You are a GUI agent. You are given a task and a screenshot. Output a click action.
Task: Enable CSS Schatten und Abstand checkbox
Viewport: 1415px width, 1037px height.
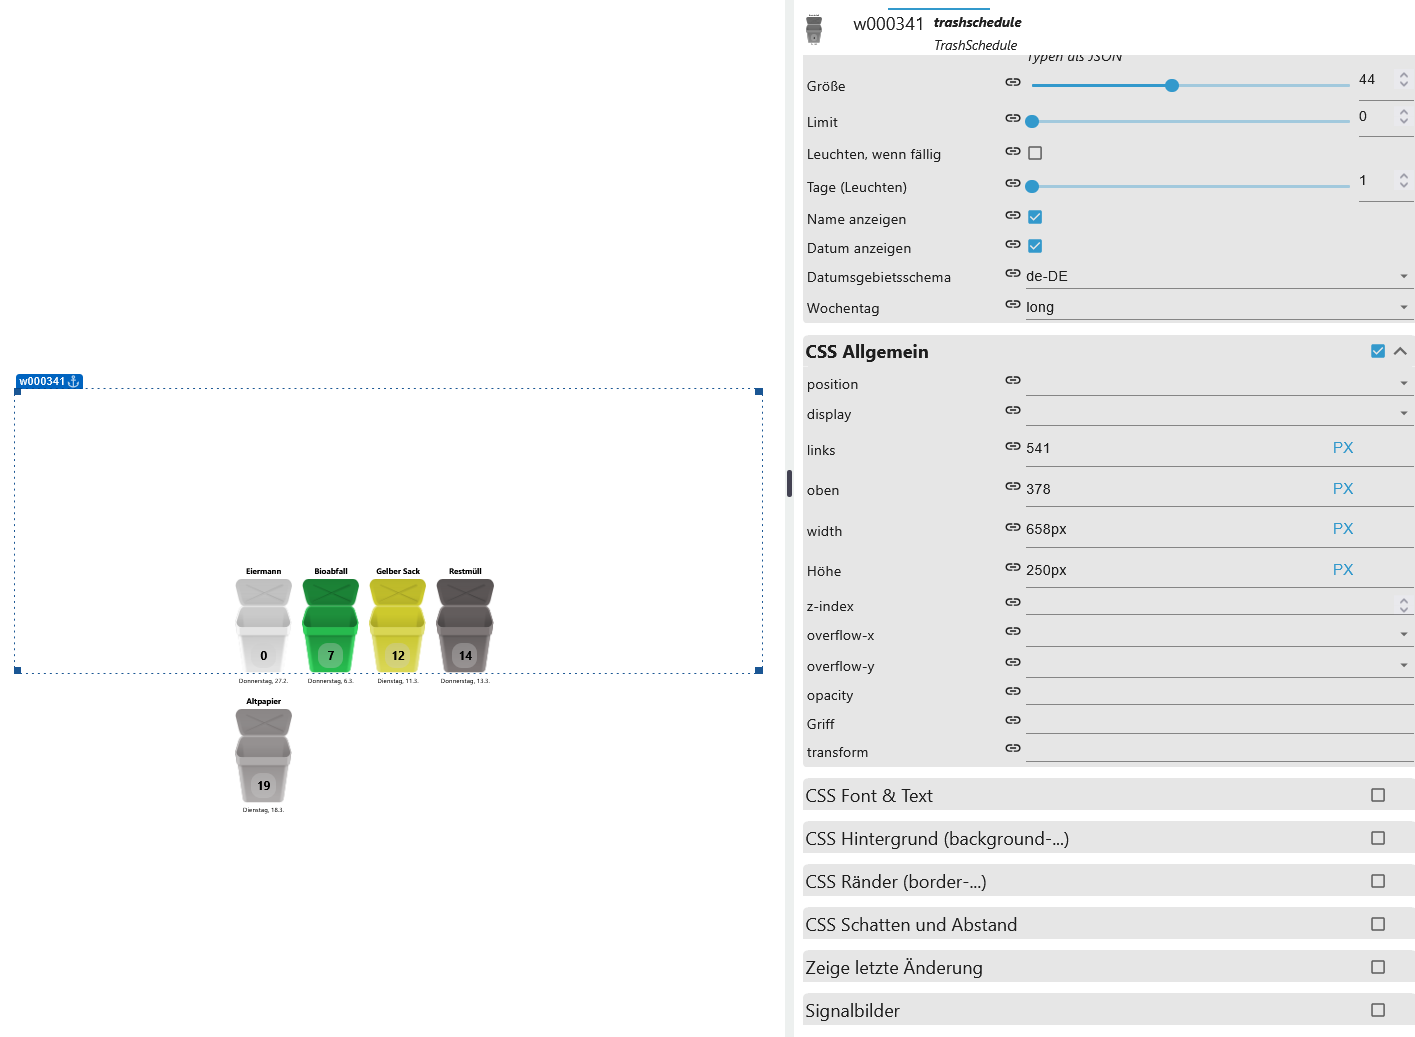pos(1378,924)
